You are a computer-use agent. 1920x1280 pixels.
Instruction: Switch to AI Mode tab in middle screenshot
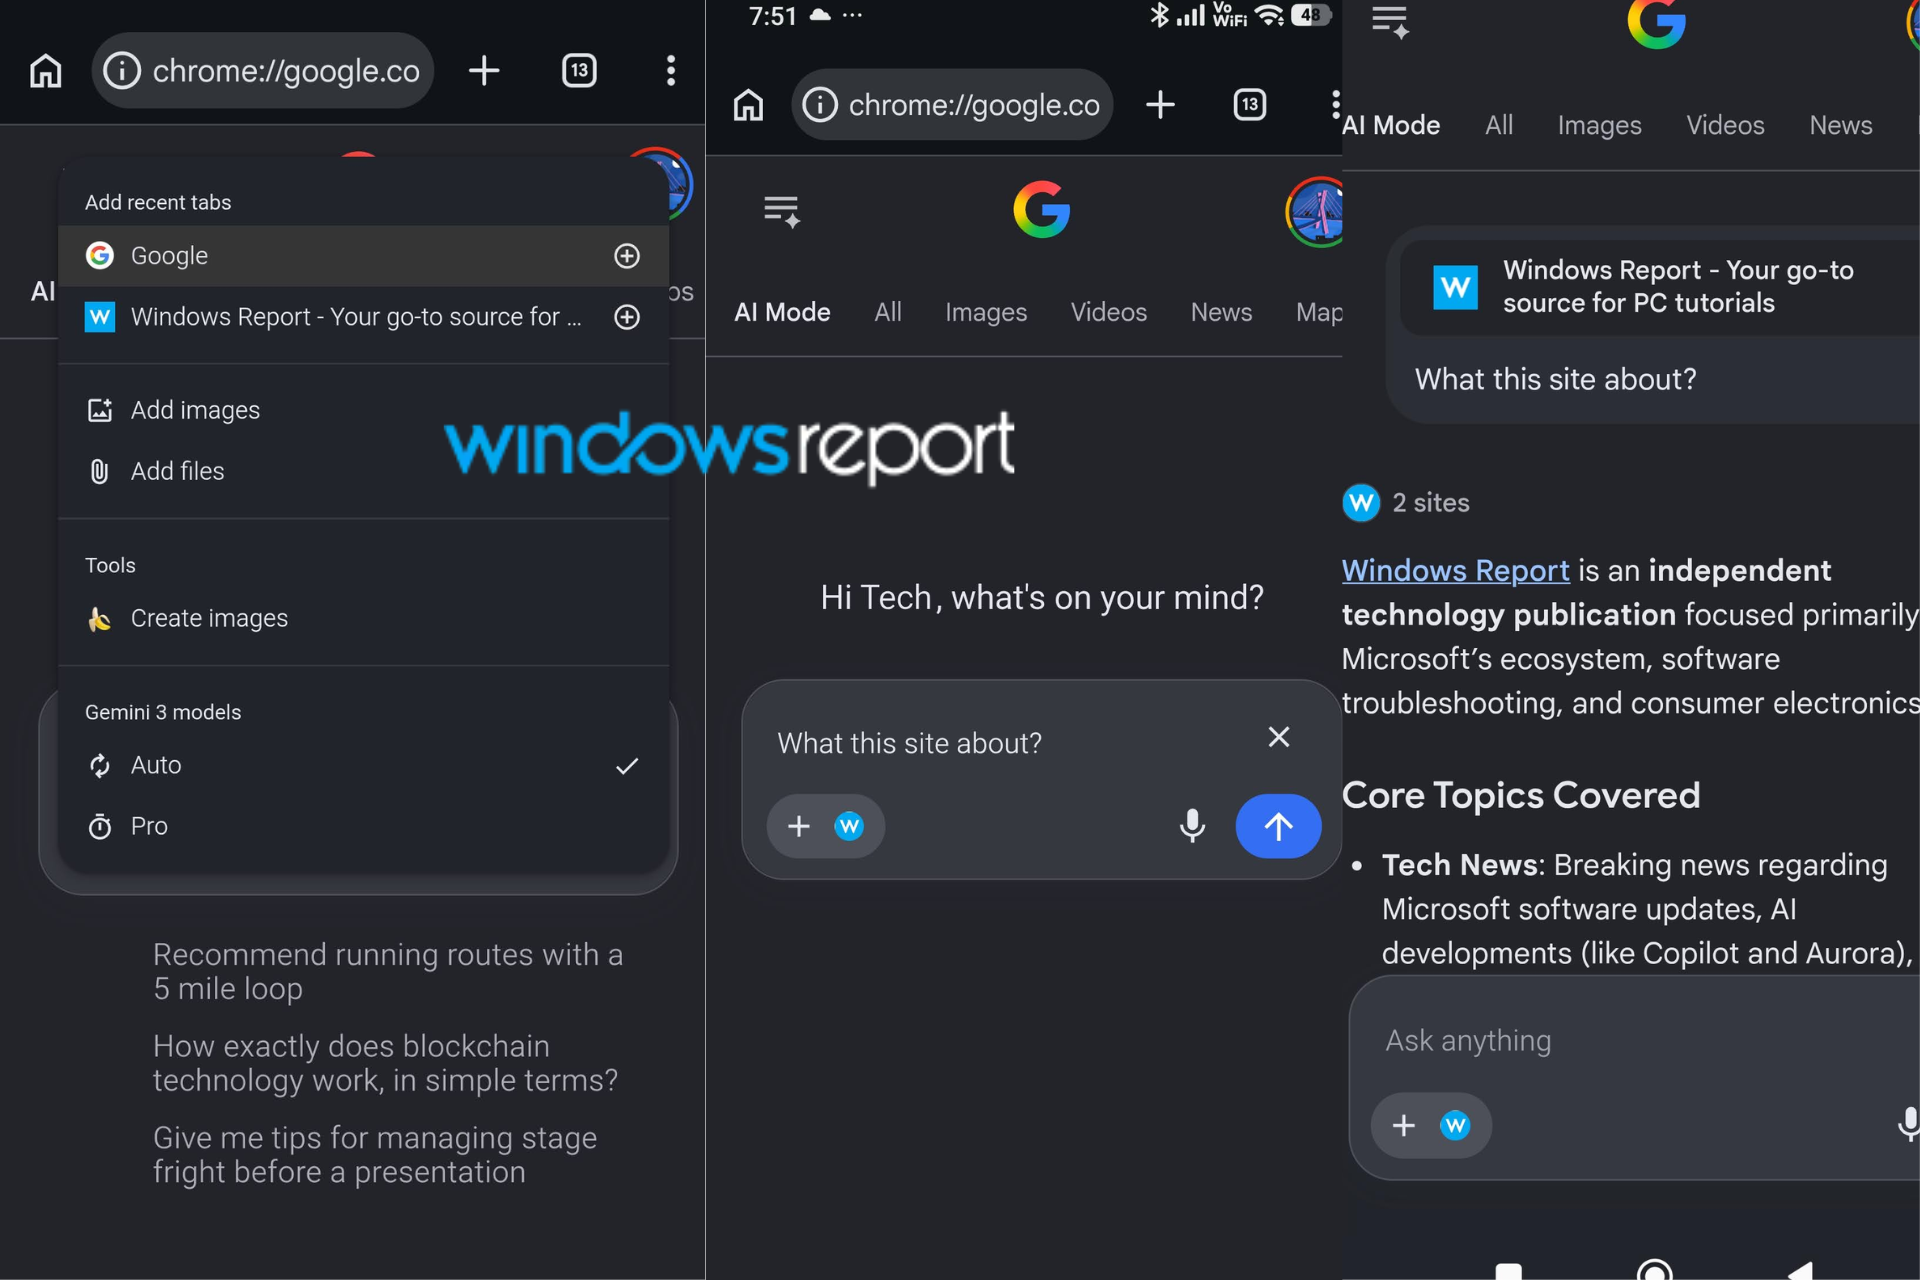coord(782,313)
